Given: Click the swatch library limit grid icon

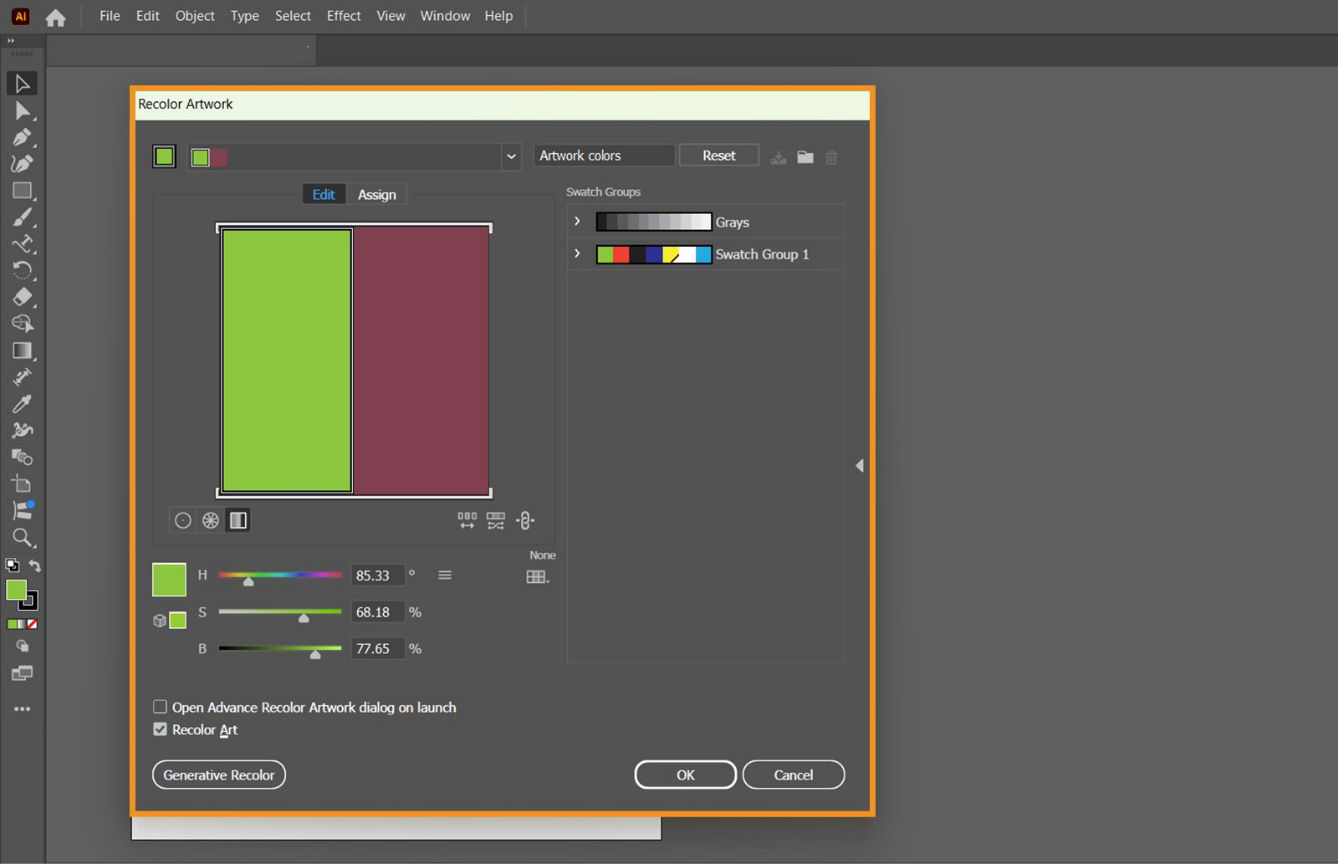Looking at the screenshot, I should tap(536, 576).
